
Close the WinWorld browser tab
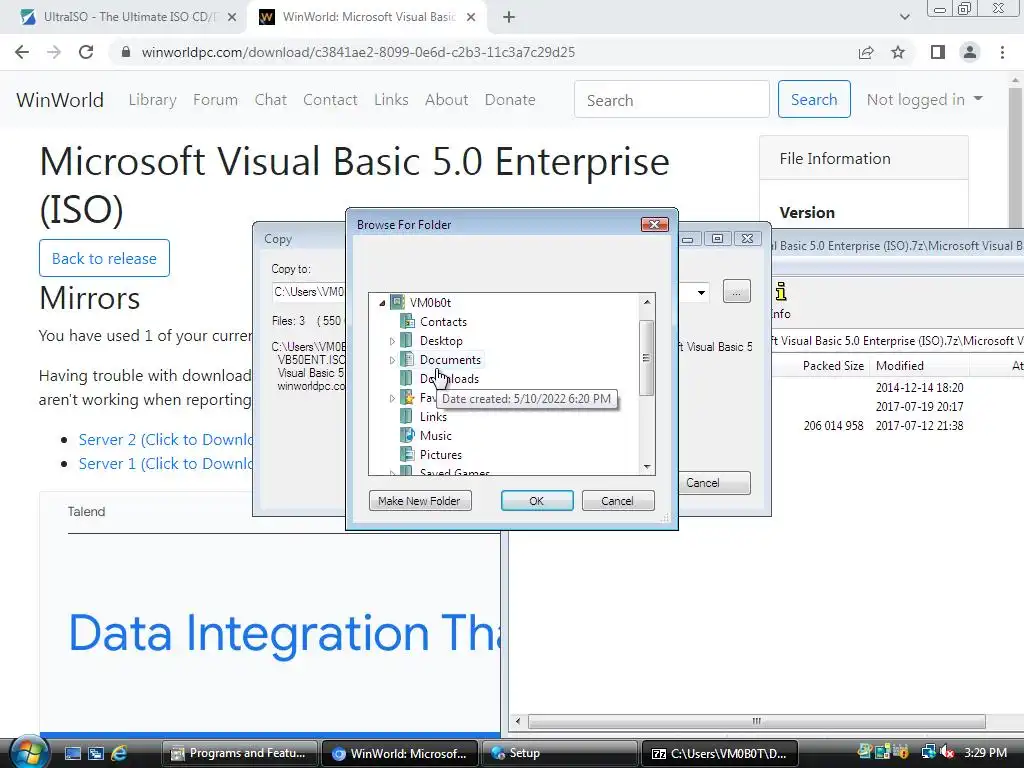tap(471, 17)
